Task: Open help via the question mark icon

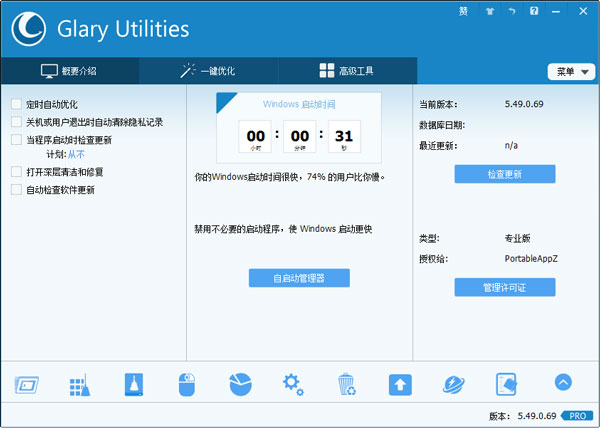Action: [534, 11]
